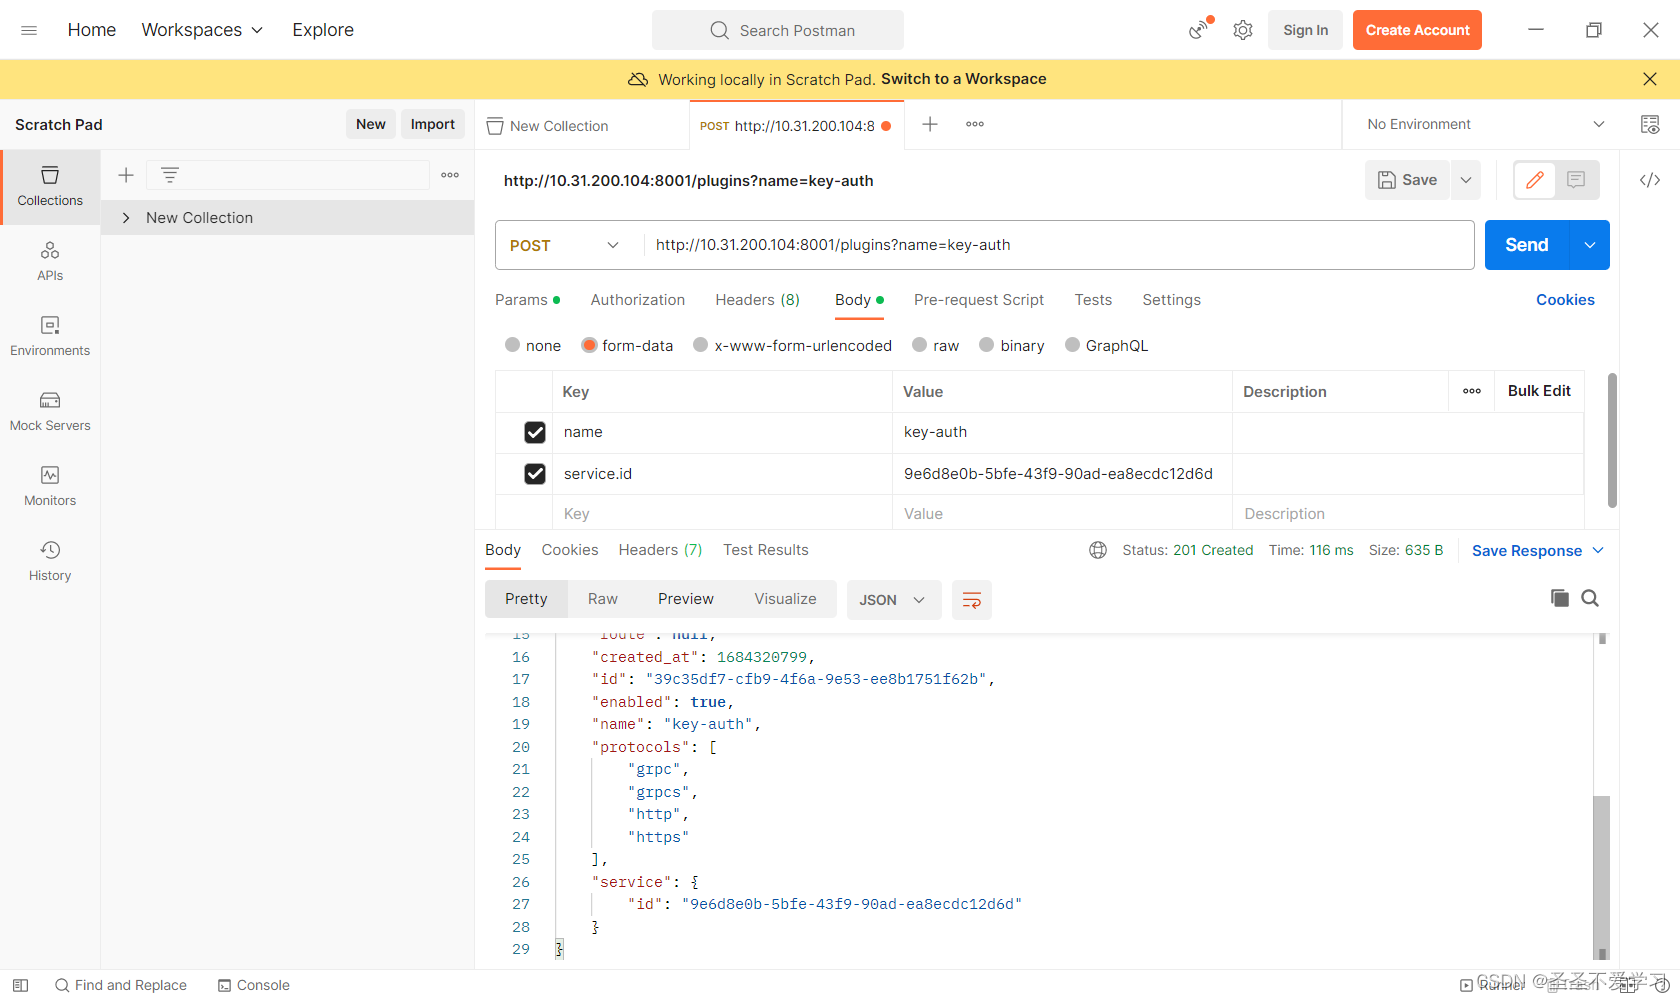The image size is (1680, 1000).
Task: Select the binary body type
Action: 987,345
